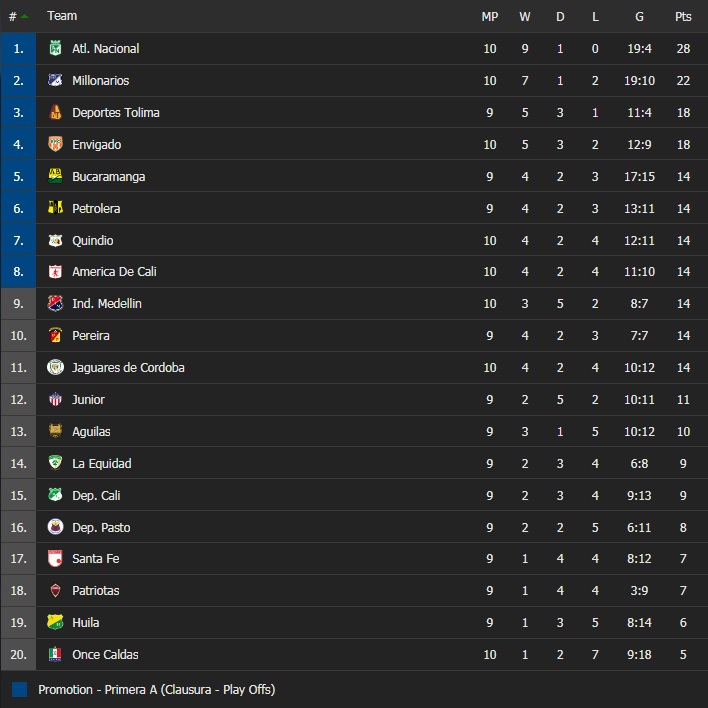Viewport: 708px width, 708px height.
Task: Click the blue rank 1 position badge
Action: 18,48
